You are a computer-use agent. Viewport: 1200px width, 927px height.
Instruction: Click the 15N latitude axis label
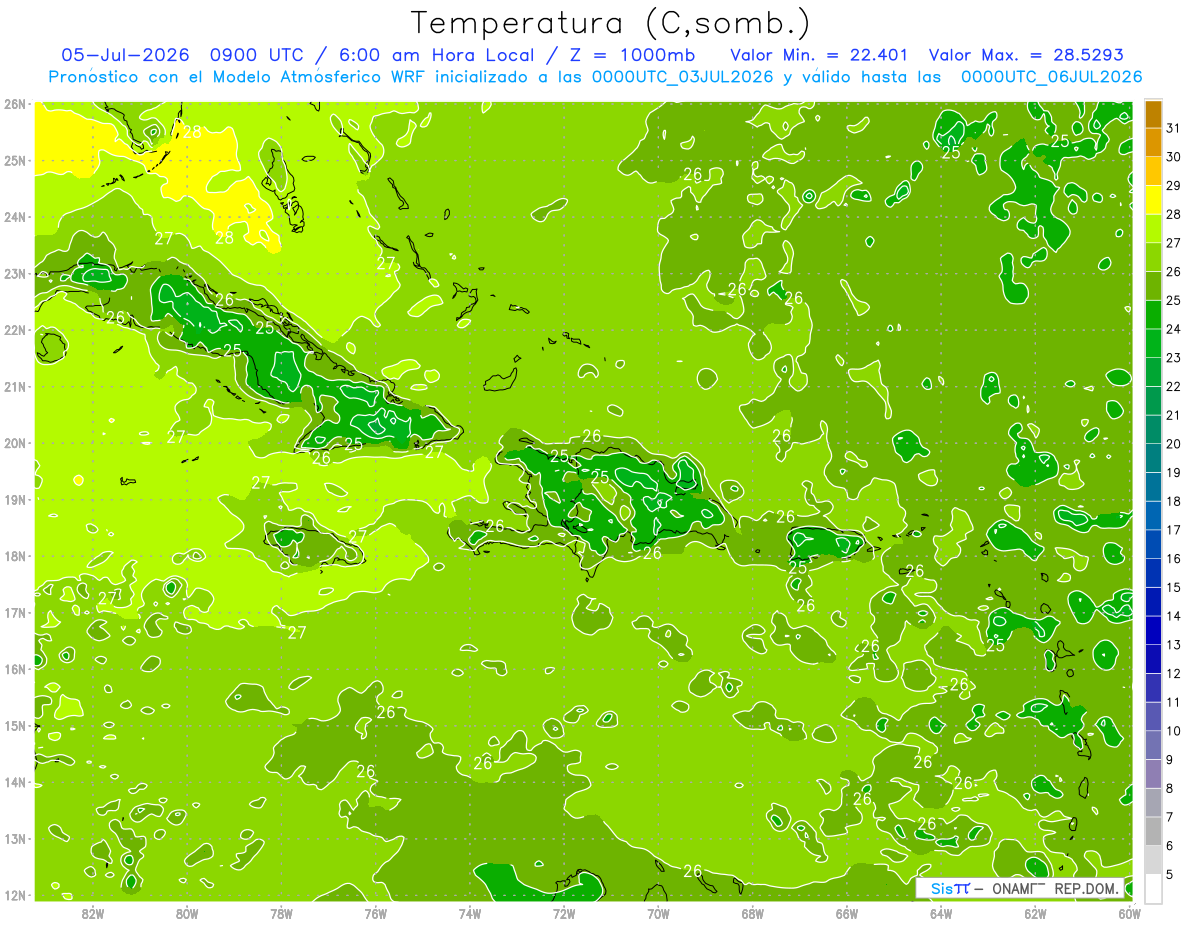coord(14,725)
